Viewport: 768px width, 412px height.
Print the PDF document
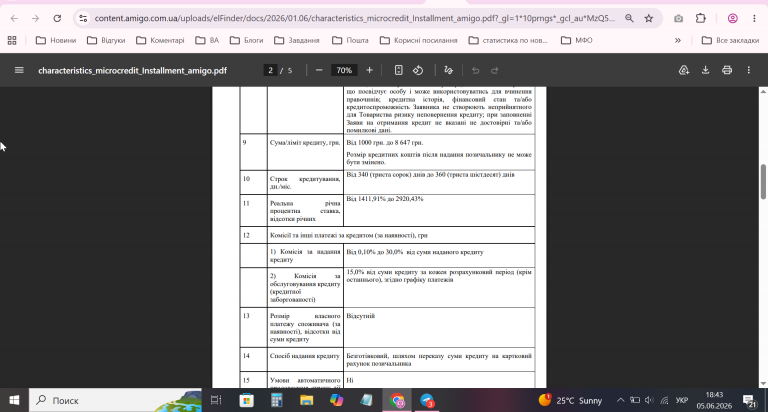(727, 70)
